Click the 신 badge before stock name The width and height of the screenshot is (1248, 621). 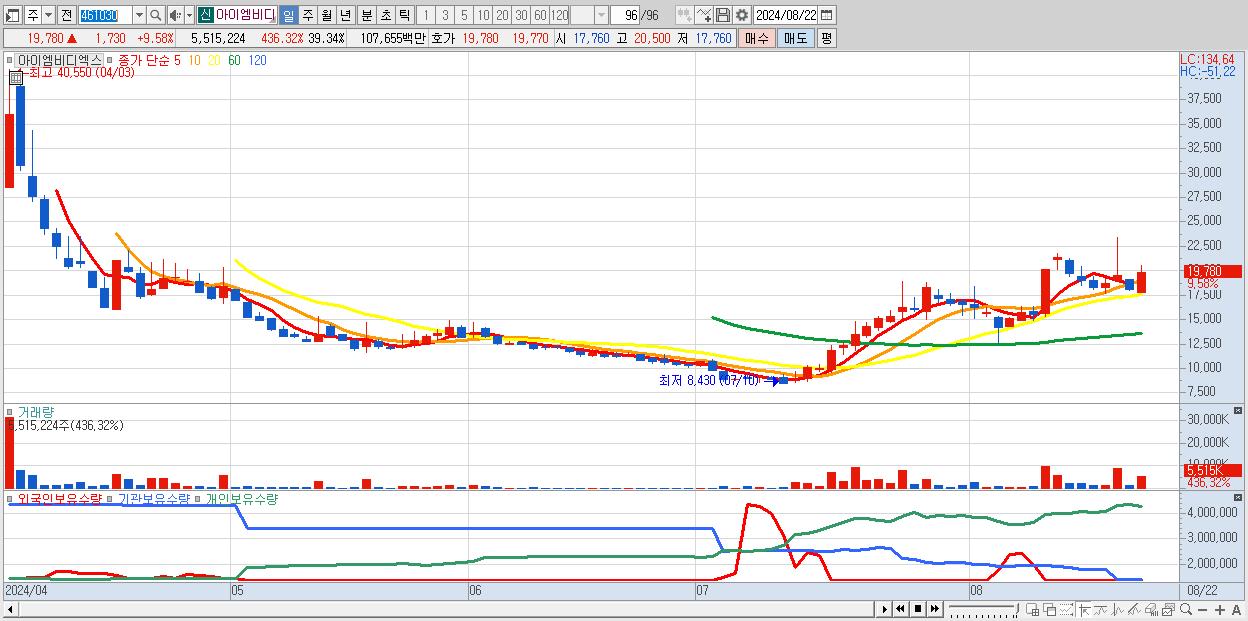pos(204,15)
